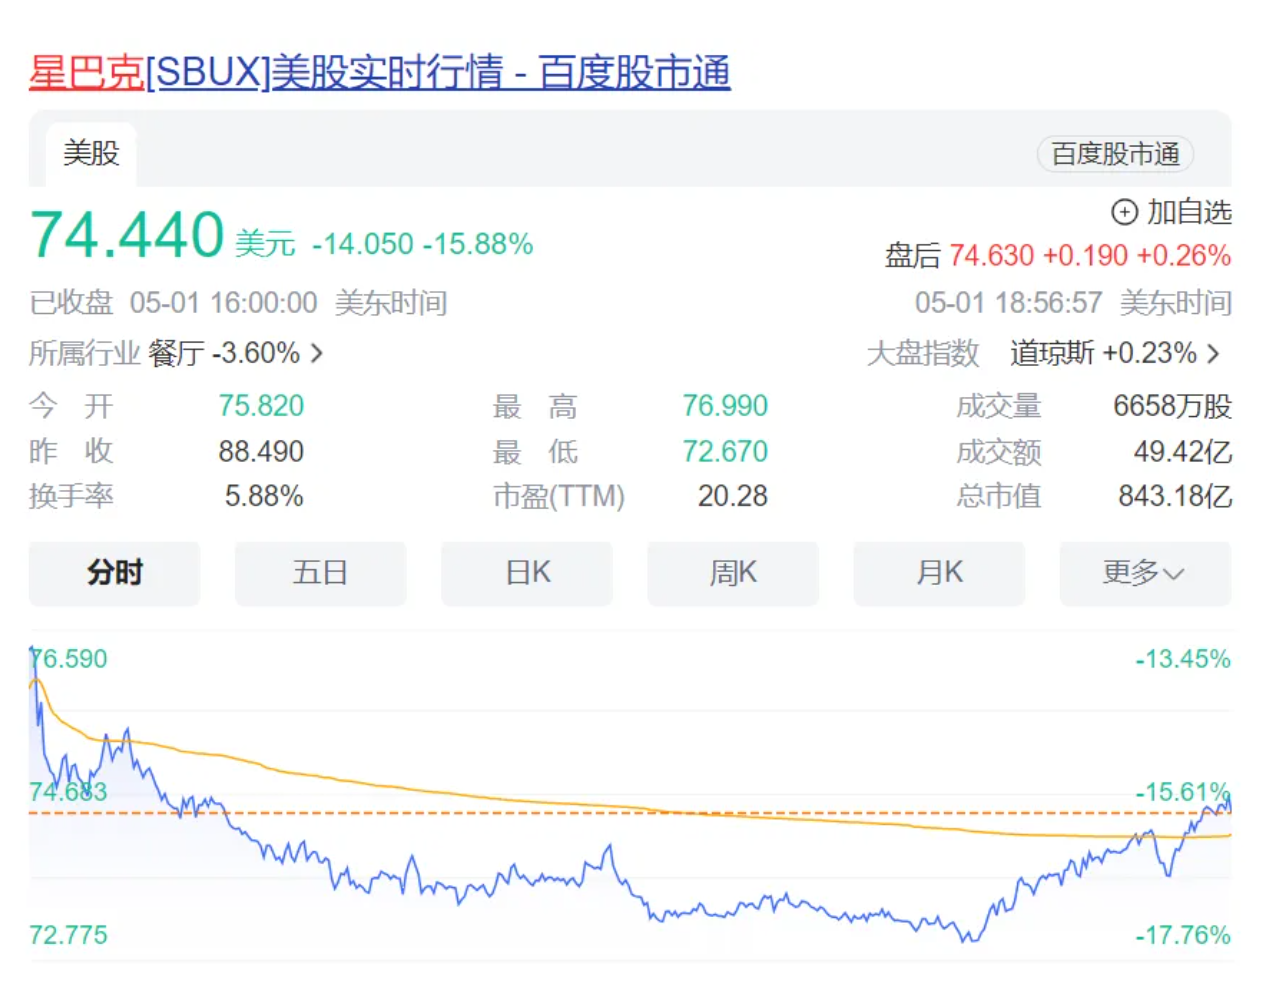Click the 市盈(TTM) value 20.28

[x=733, y=497]
